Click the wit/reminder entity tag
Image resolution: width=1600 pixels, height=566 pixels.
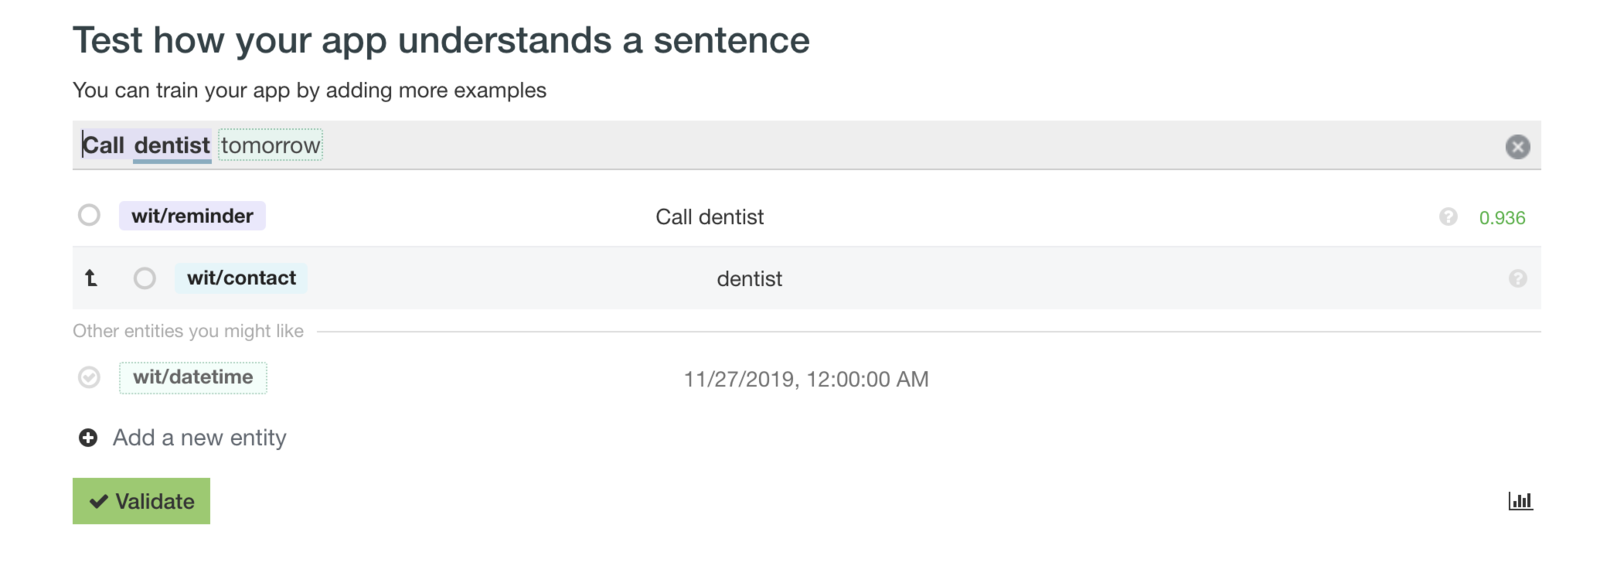[192, 216]
